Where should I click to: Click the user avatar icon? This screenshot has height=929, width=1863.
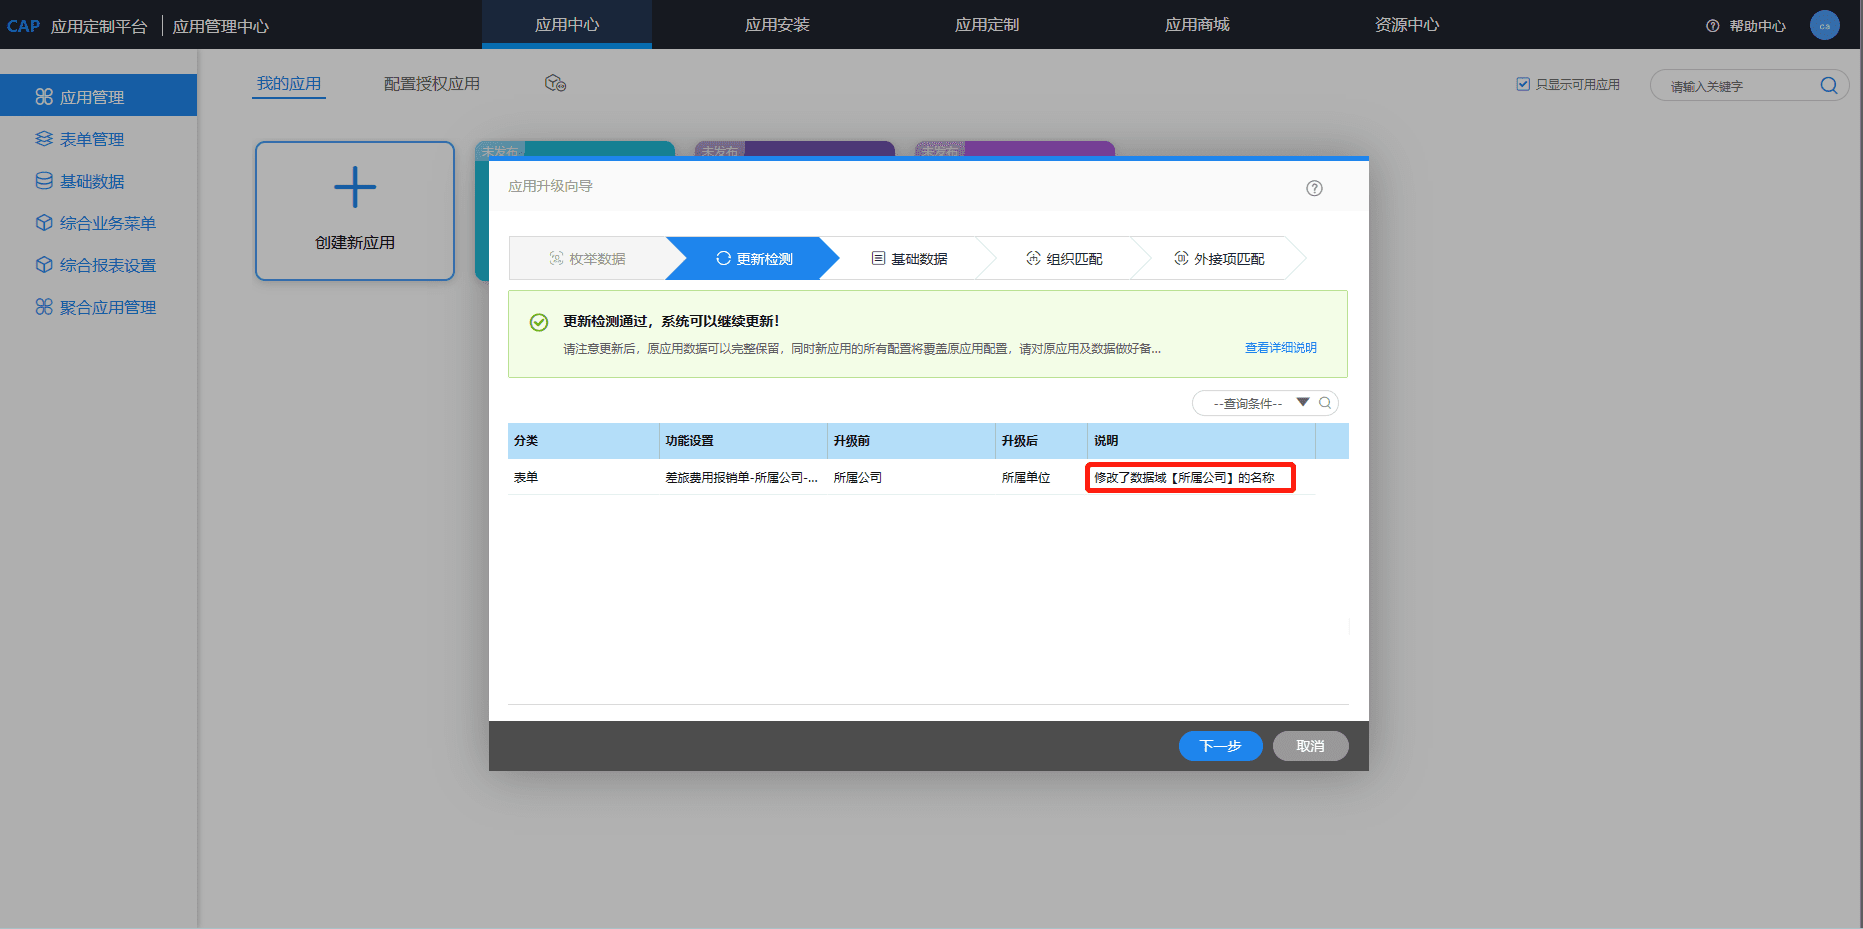(1824, 25)
